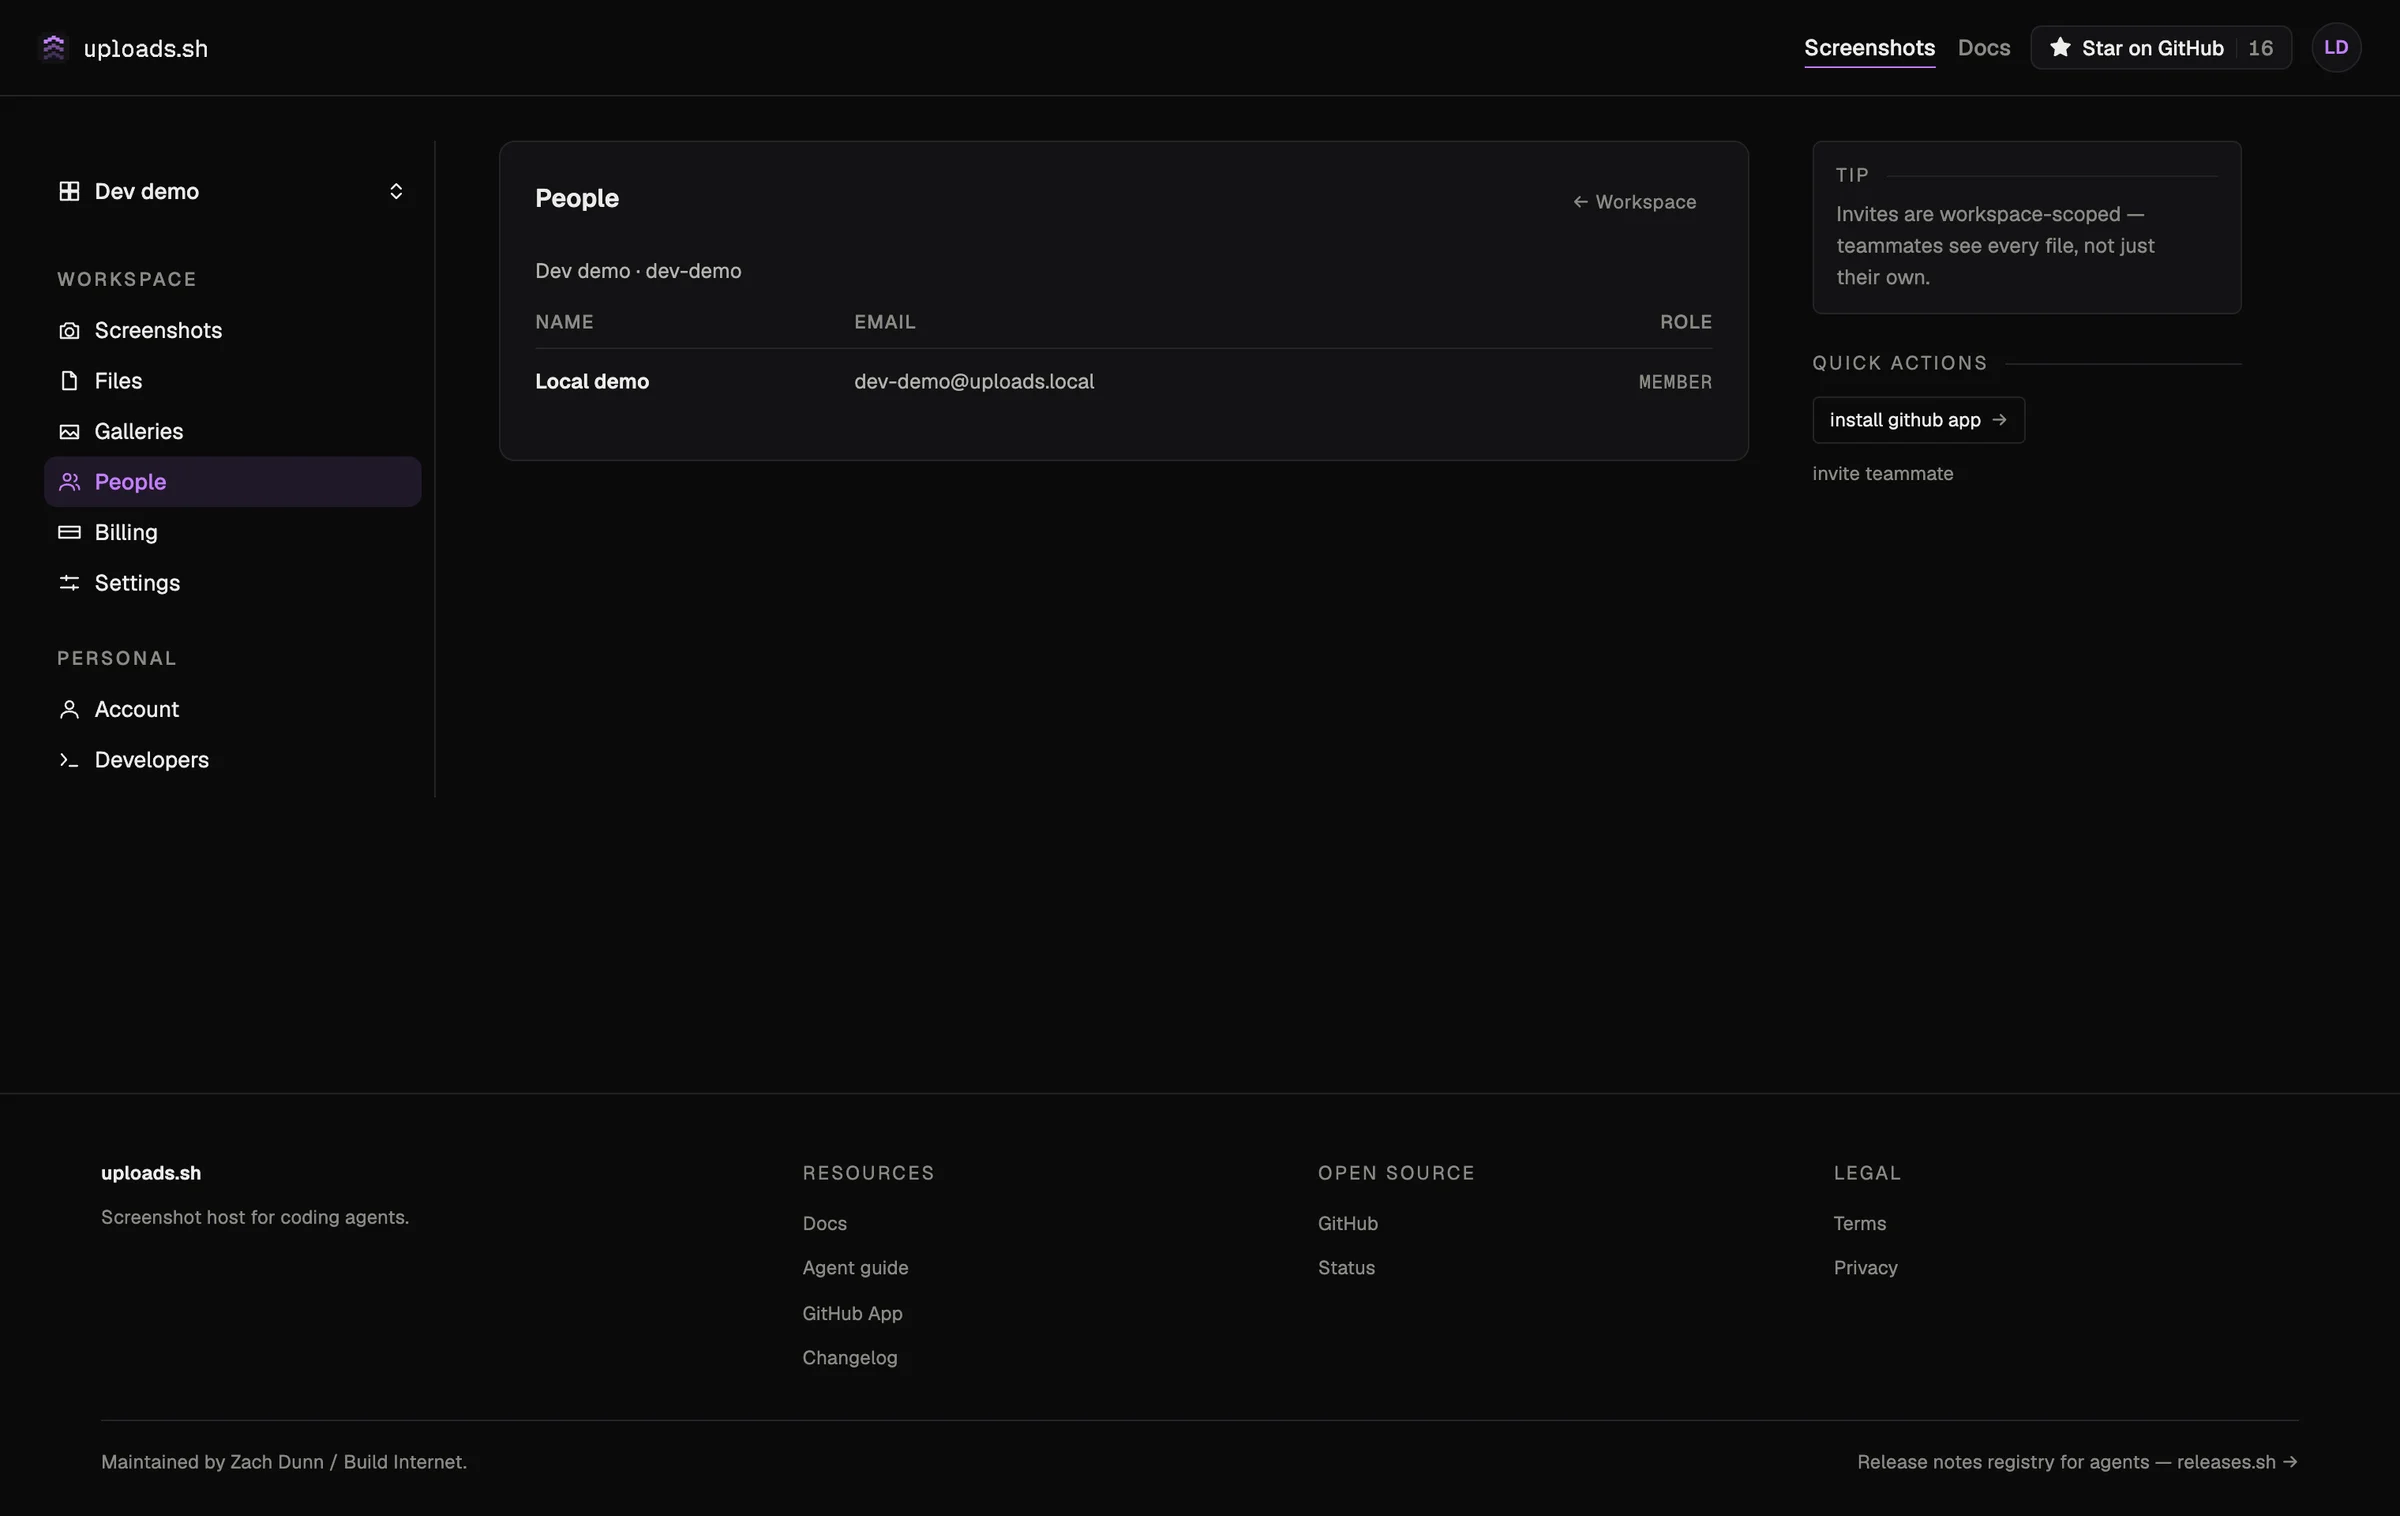The image size is (2400, 1516).
Task: Click the uploads.sh footer brand name
Action: pos(151,1173)
